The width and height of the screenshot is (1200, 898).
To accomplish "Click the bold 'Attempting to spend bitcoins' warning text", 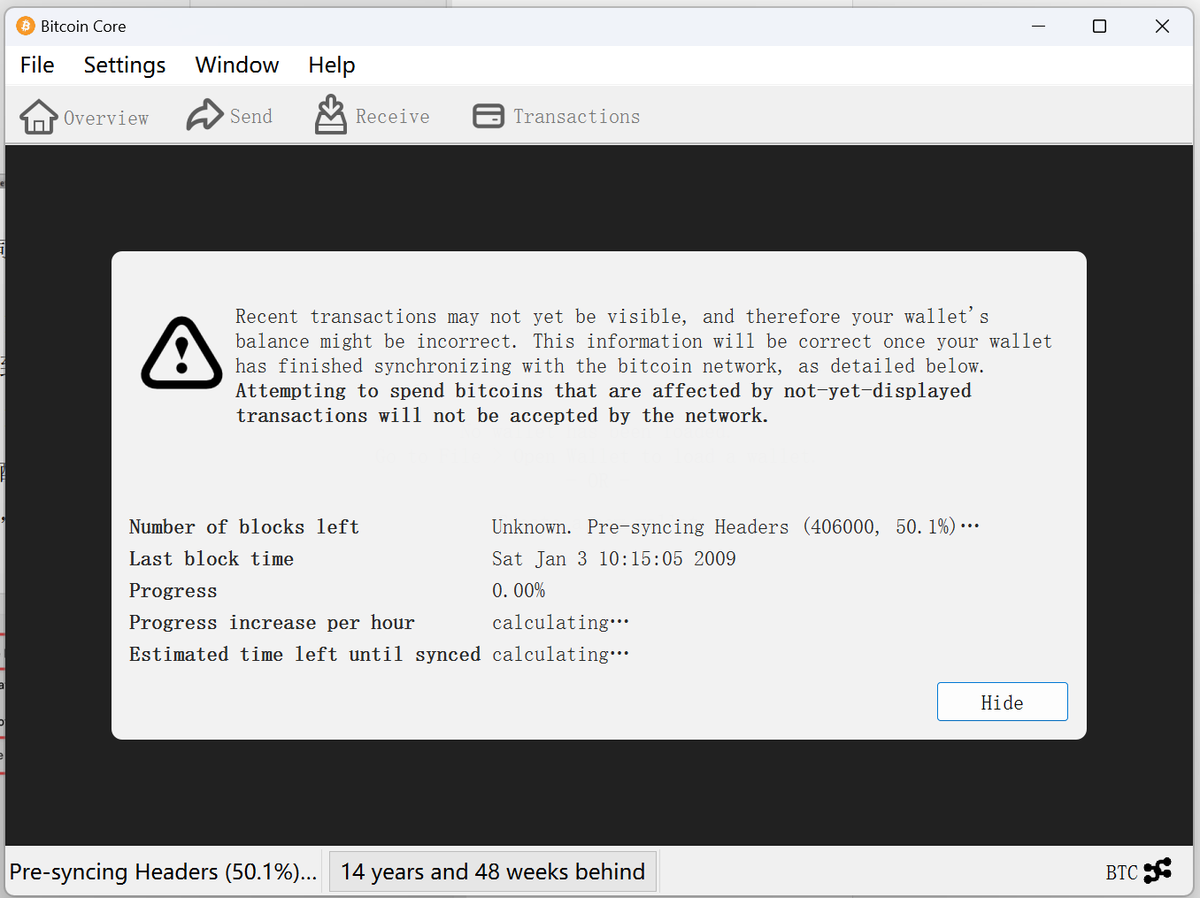I will point(603,403).
